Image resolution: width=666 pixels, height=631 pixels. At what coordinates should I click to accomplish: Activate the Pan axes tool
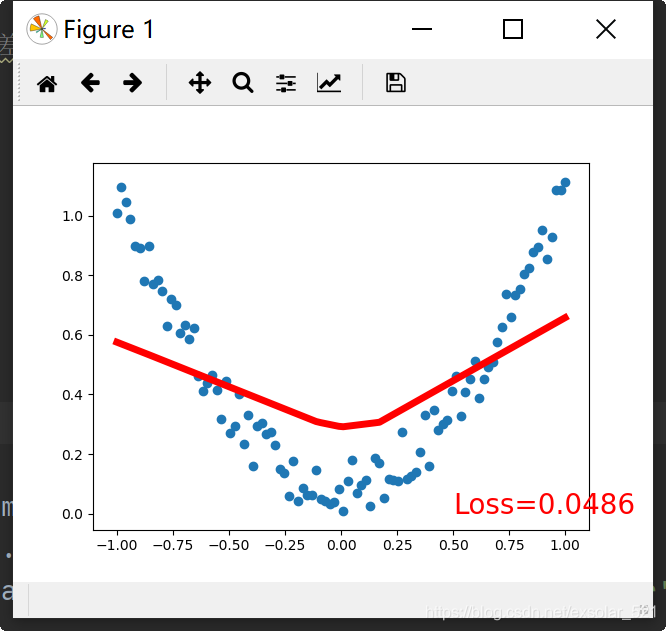[200, 82]
